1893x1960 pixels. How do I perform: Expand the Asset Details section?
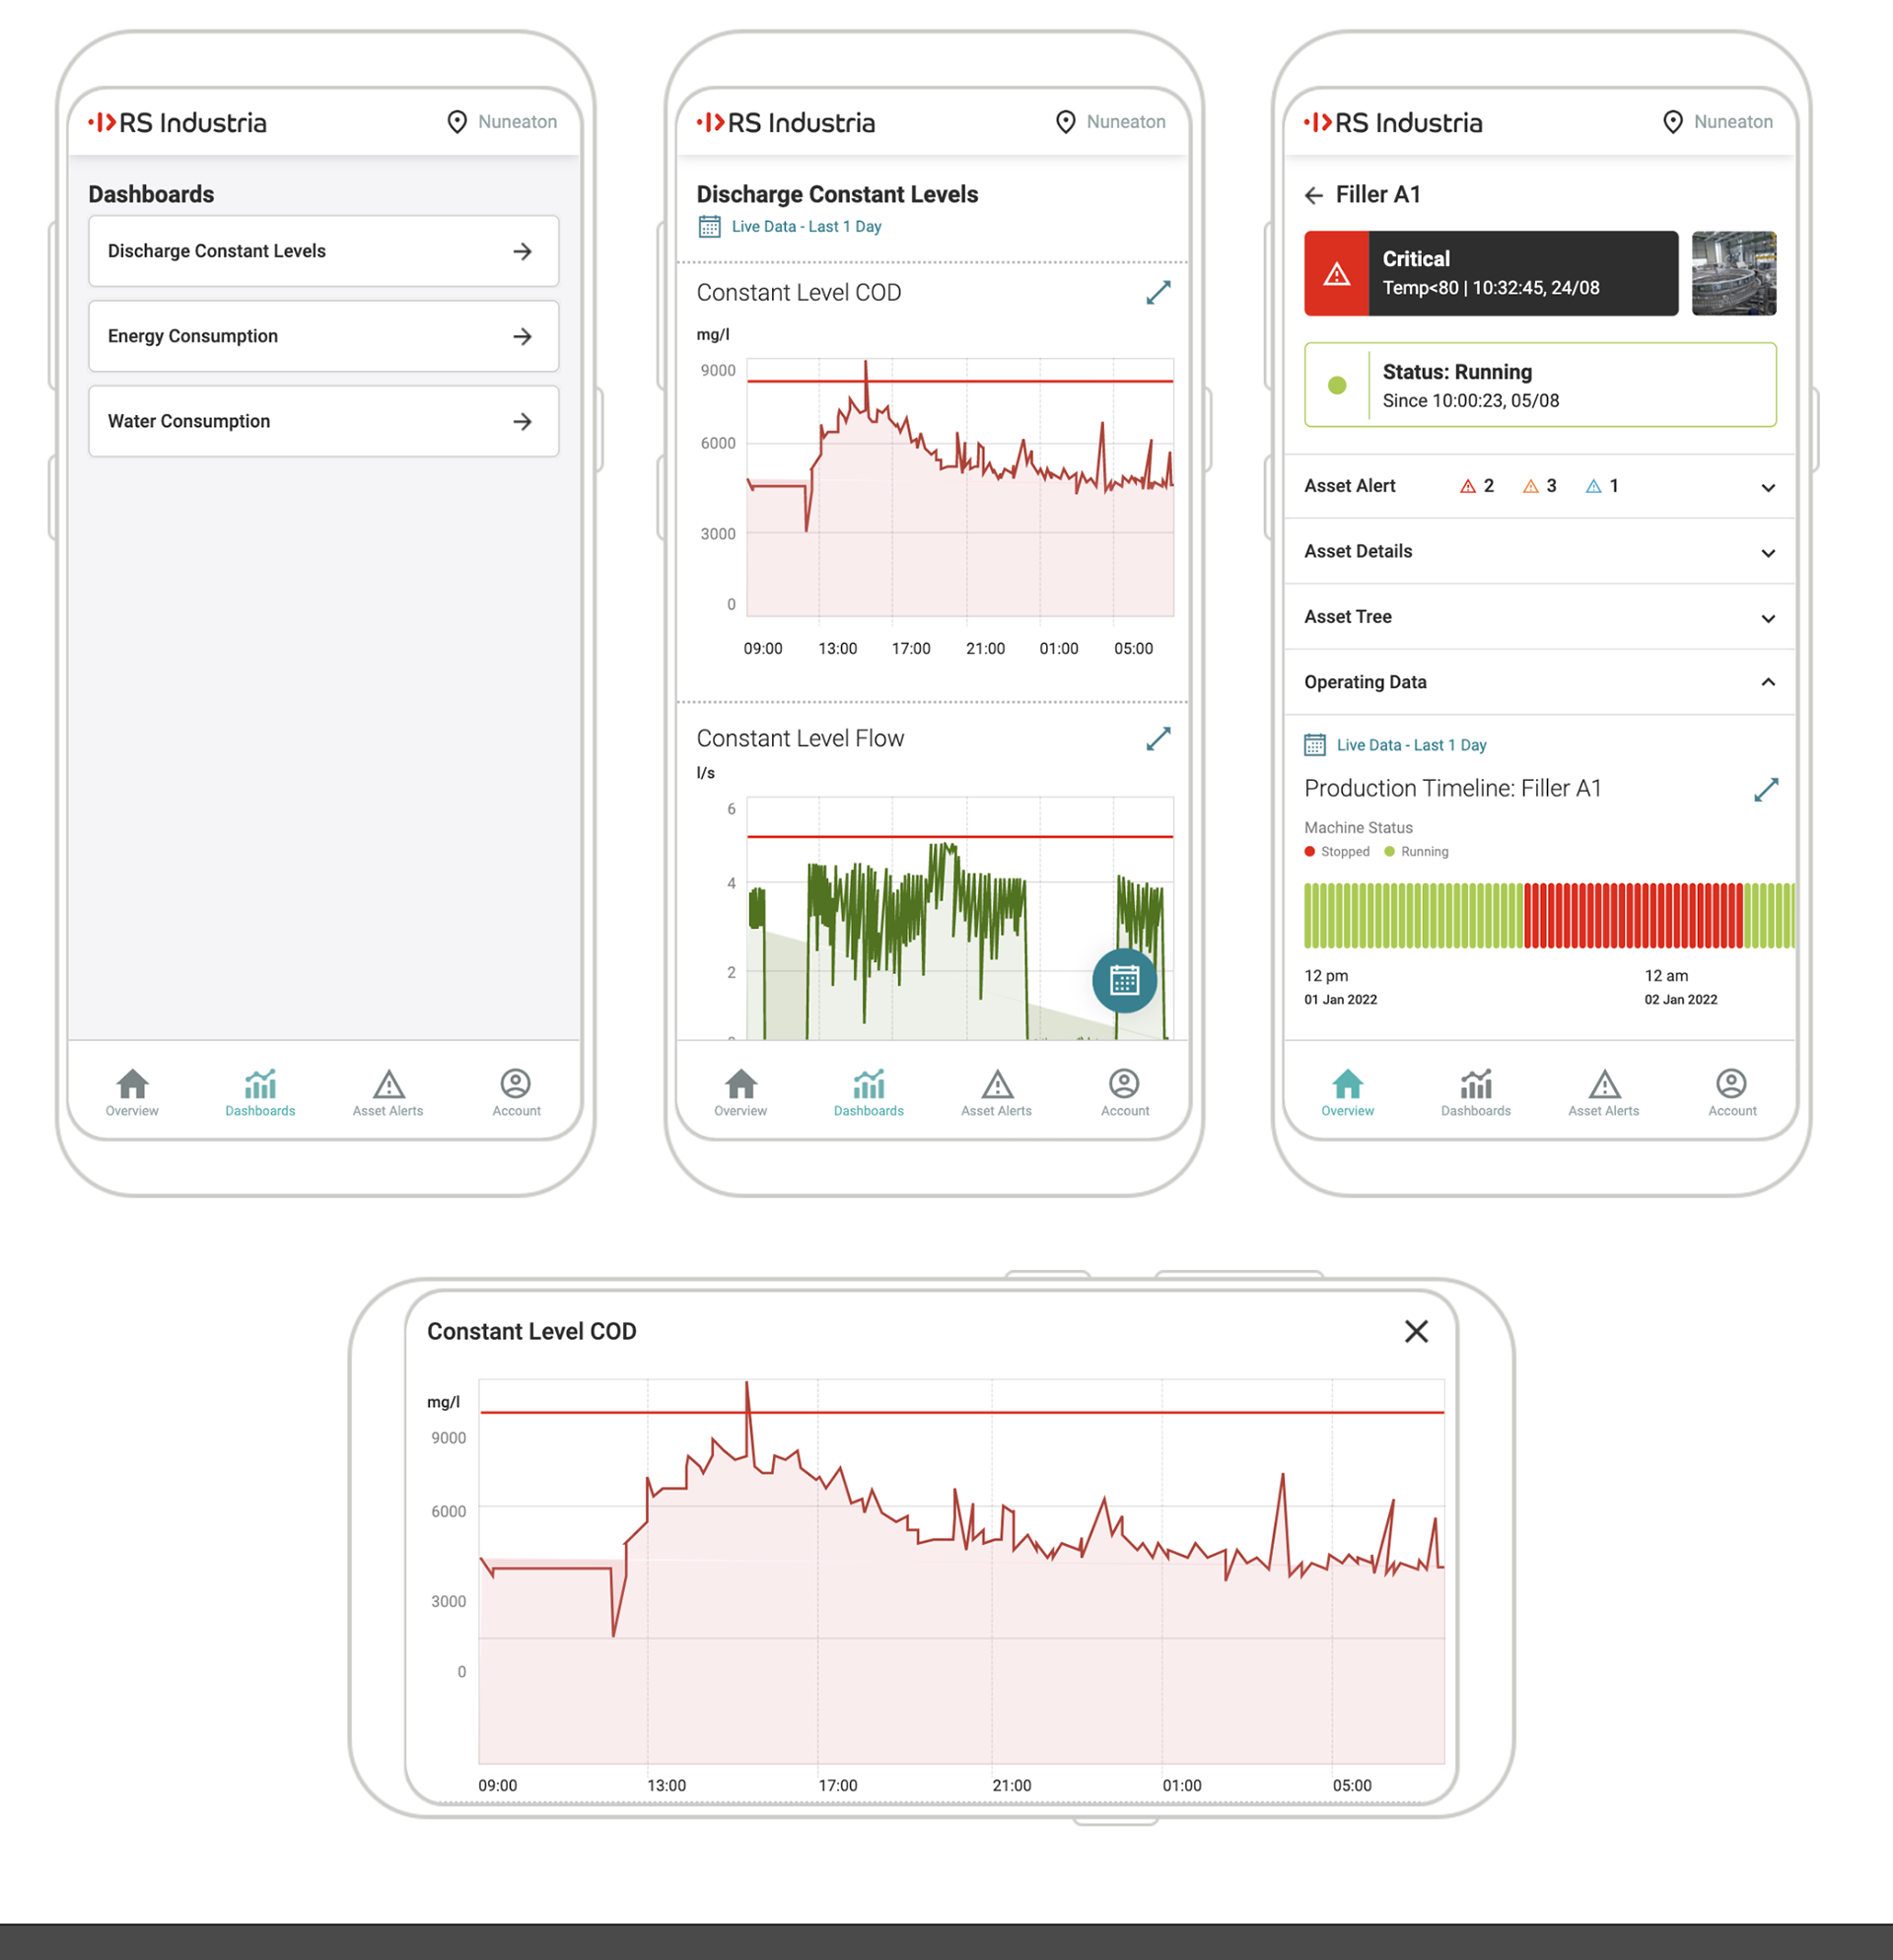pos(1767,552)
